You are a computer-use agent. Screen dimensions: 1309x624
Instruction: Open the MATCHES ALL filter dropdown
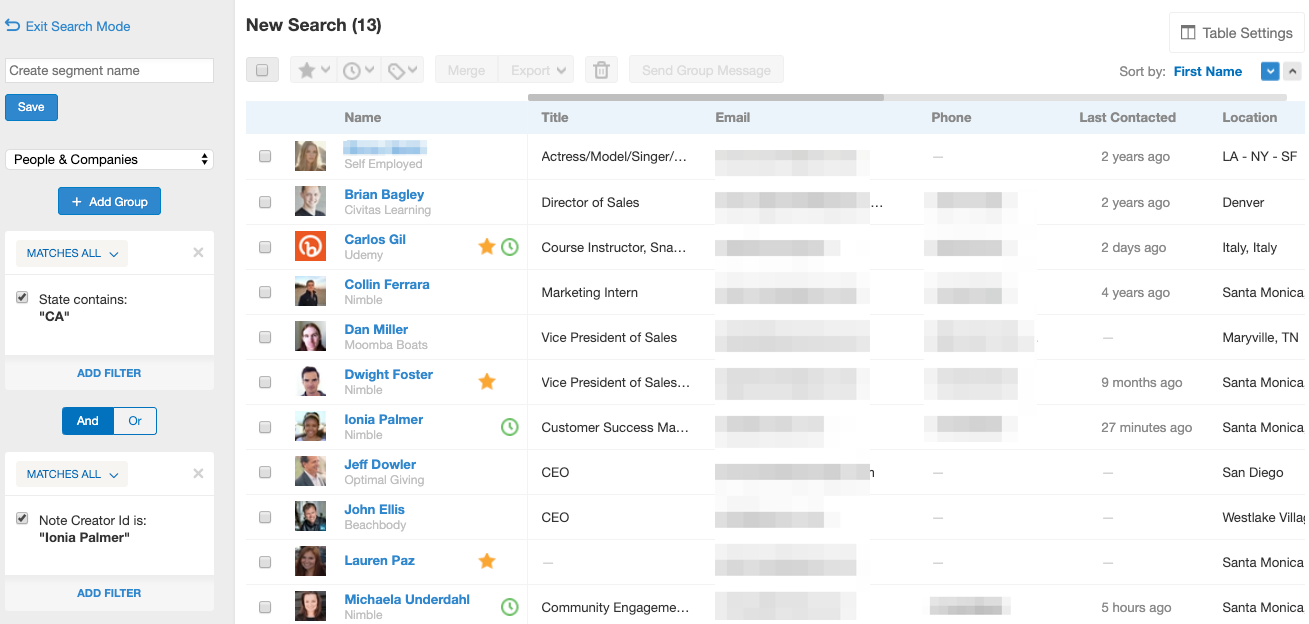click(x=71, y=253)
